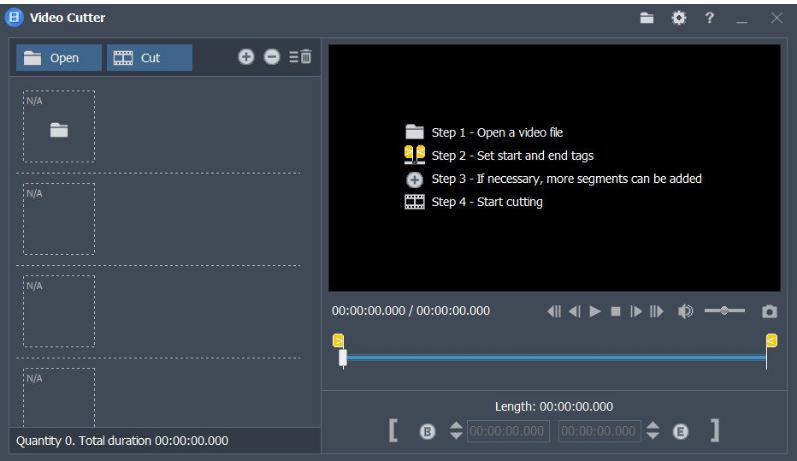Viewport: 797px width, 461px height.
Task: Click Step 4 film icon in preview
Action: (x=414, y=202)
